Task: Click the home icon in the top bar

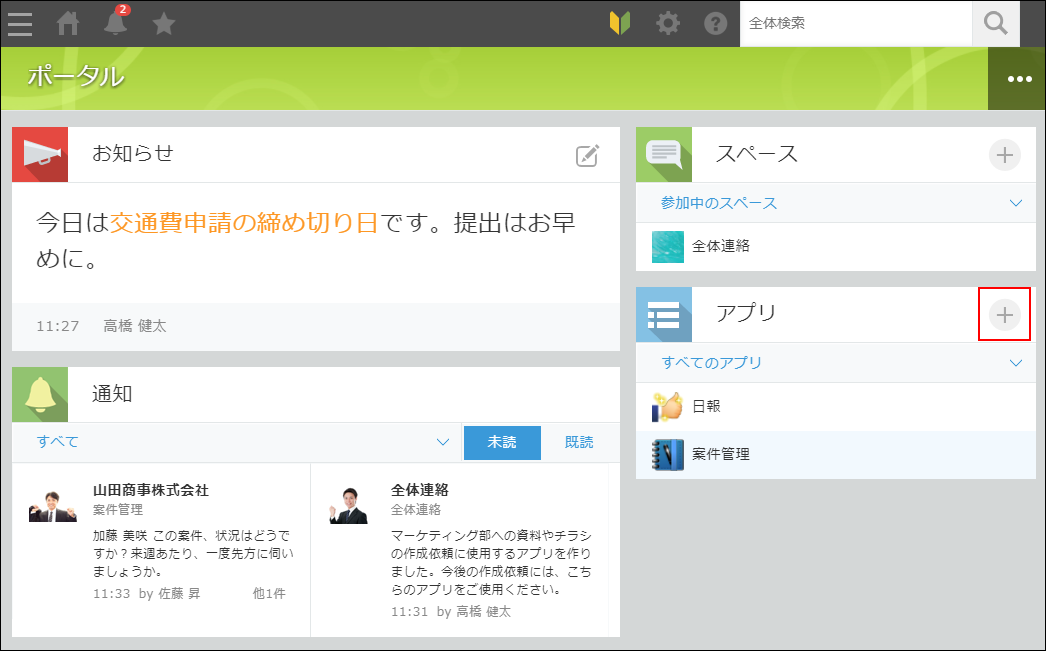Action: tap(67, 24)
